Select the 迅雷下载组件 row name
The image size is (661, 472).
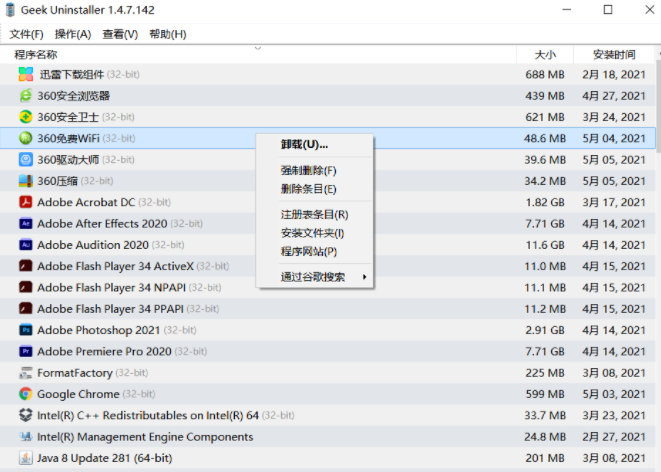[72, 75]
